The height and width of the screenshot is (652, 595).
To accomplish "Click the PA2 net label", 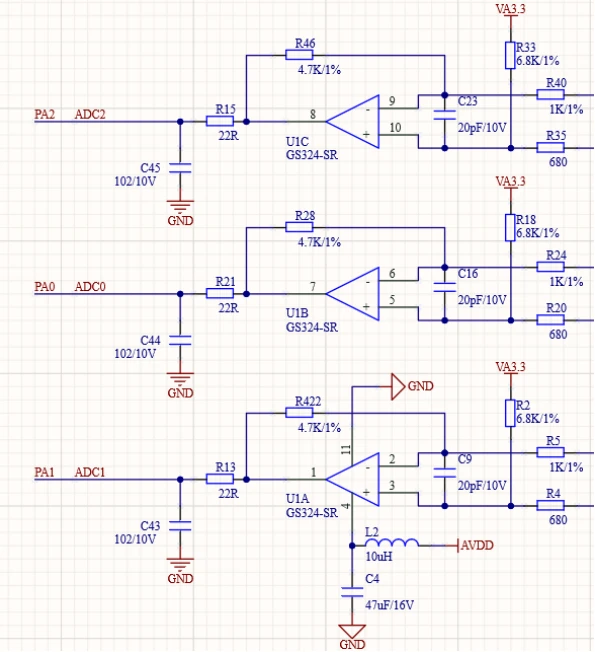I will (x=44, y=114).
